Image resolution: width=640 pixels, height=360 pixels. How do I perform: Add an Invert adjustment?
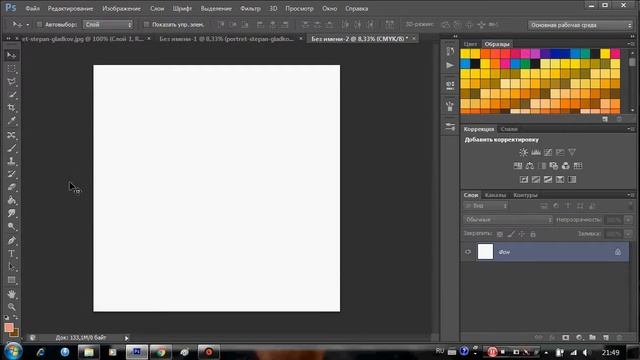pos(524,180)
